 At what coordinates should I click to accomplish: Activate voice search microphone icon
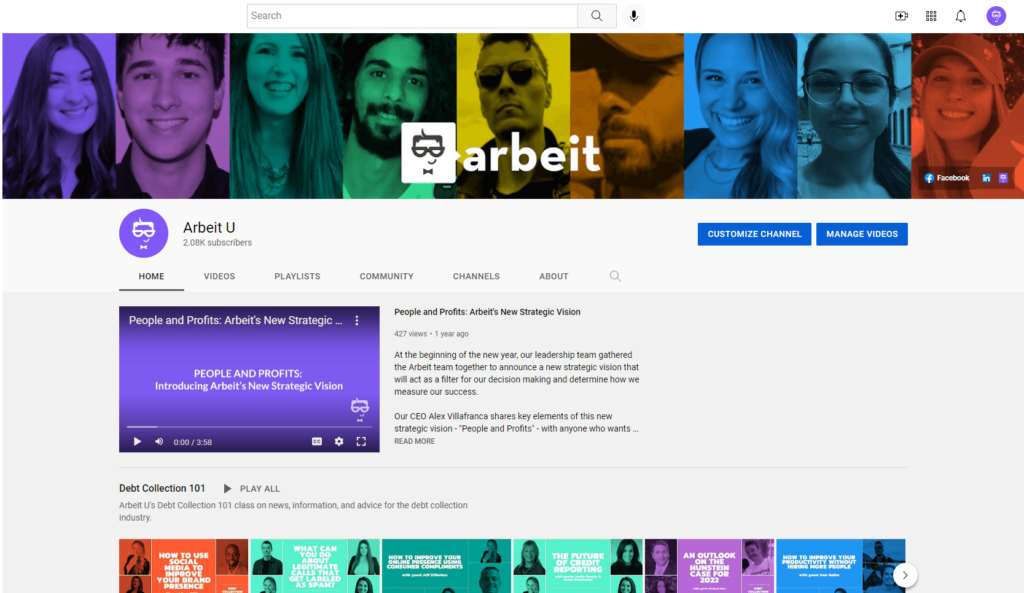[x=633, y=16]
